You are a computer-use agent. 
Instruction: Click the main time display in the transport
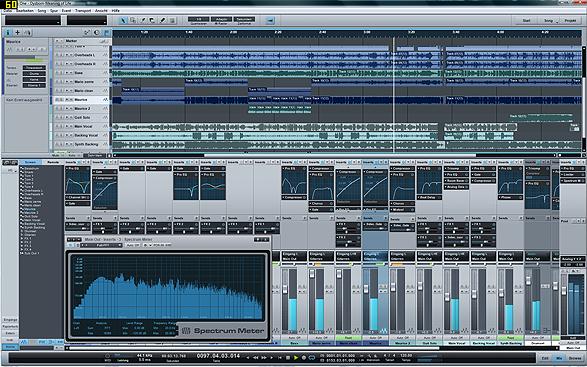tap(218, 356)
